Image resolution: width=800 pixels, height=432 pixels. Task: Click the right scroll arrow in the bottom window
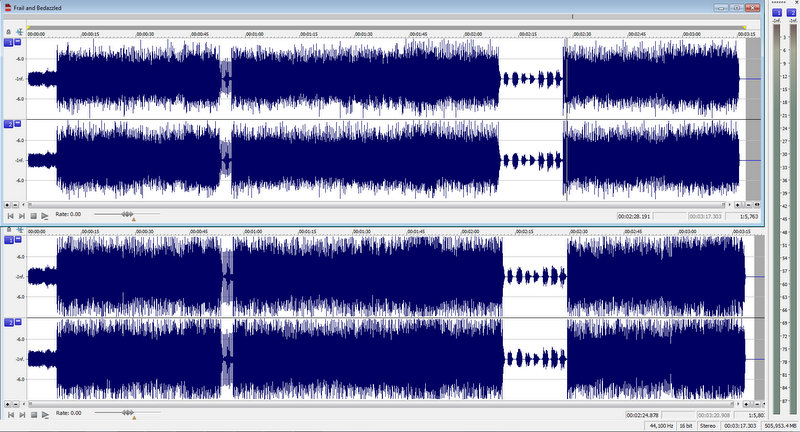click(x=738, y=404)
